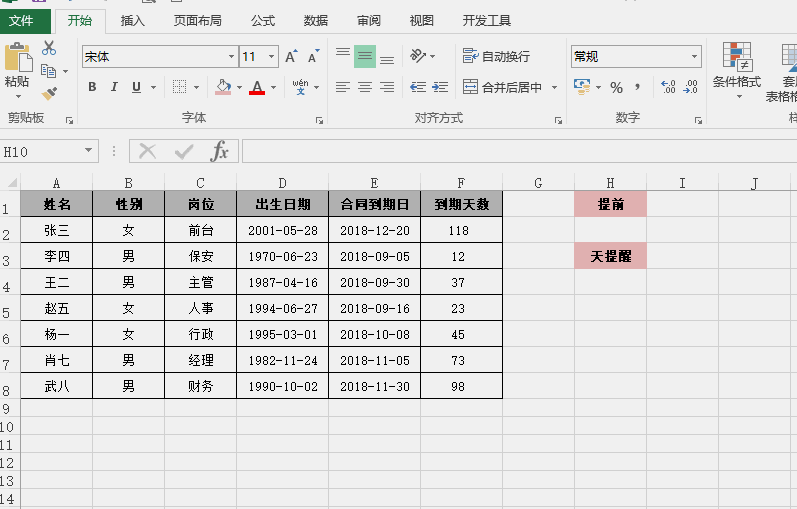This screenshot has height=509, width=797.
Task: Toggle Underline formatting
Action: point(136,87)
